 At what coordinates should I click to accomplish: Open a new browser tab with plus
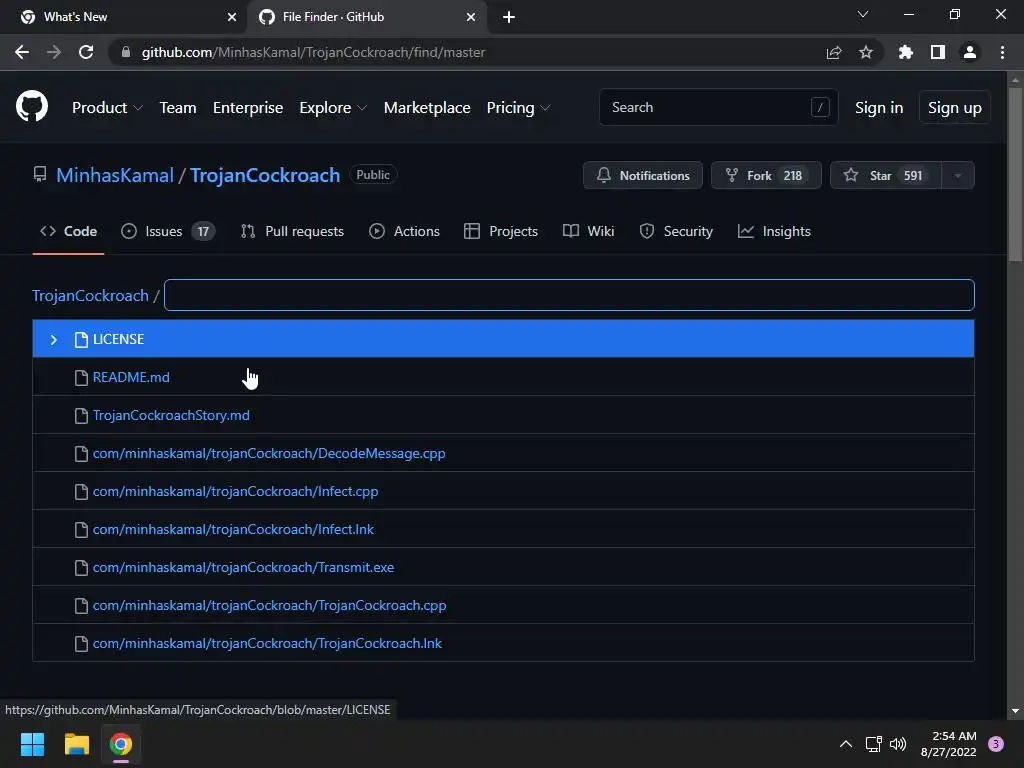(x=509, y=17)
